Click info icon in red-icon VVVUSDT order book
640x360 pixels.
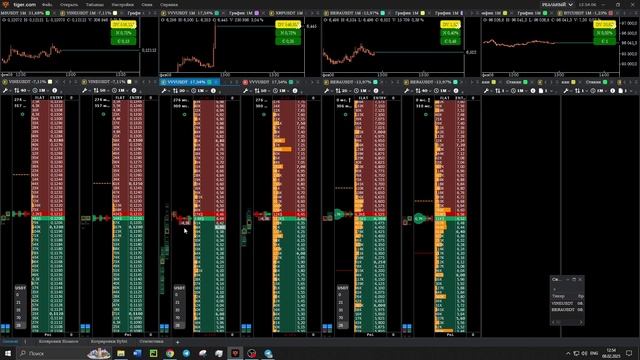pos(295,90)
